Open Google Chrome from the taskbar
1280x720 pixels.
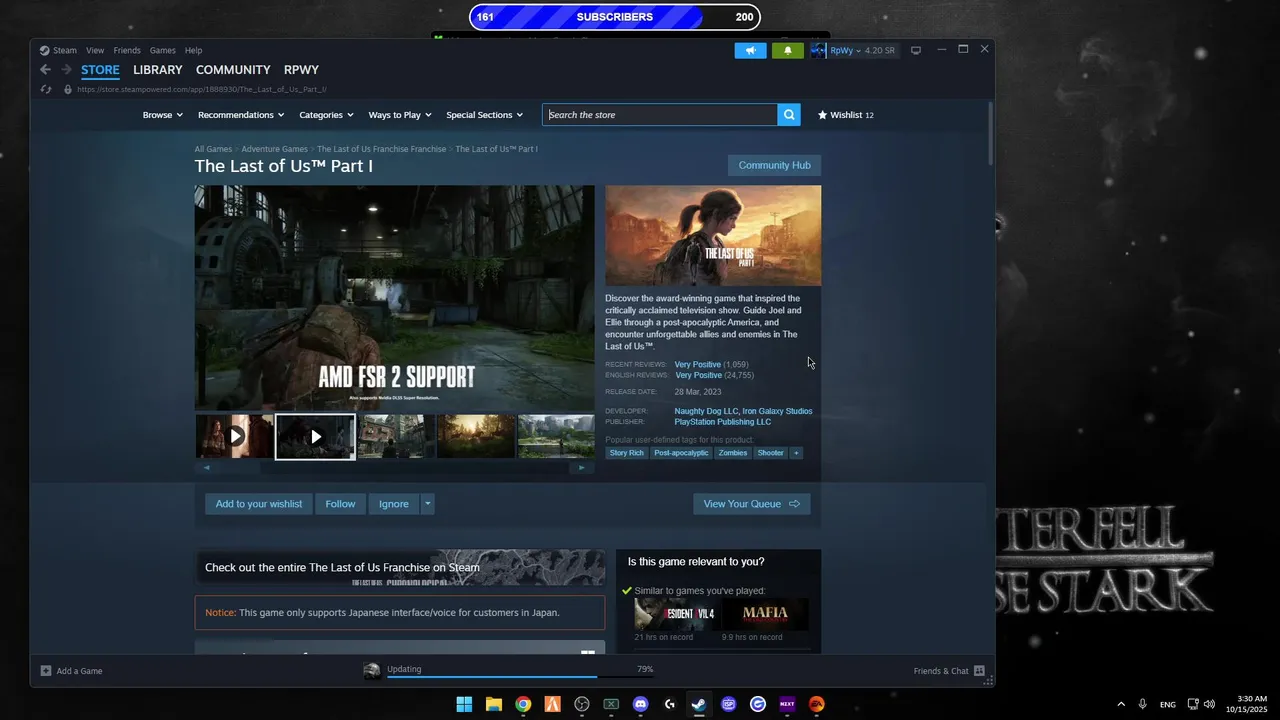523,704
